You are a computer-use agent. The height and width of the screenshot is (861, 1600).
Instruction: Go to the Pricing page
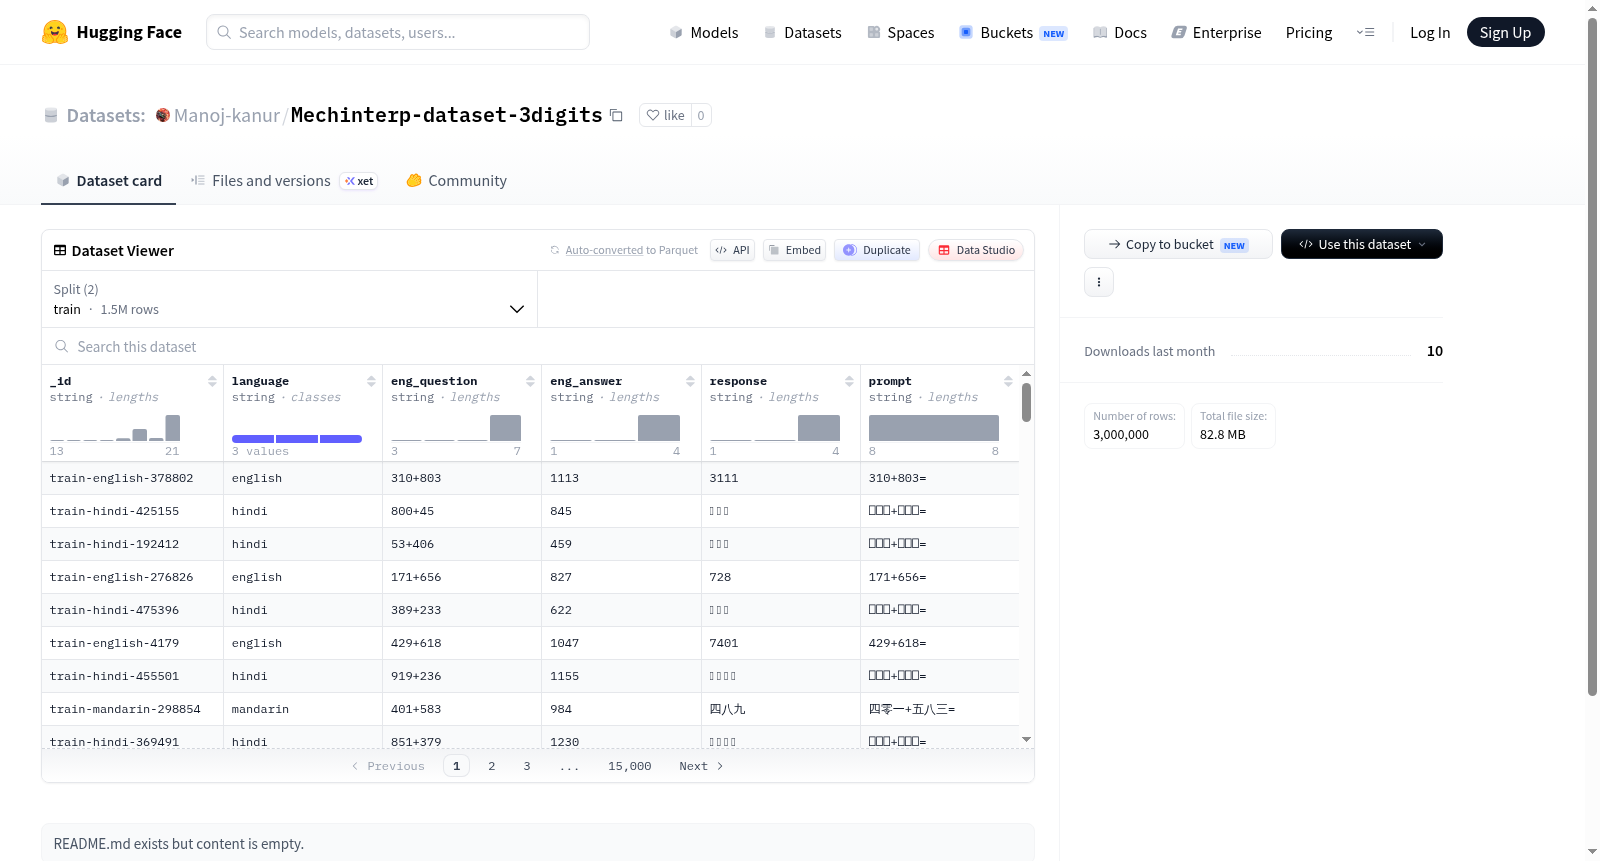point(1309,33)
